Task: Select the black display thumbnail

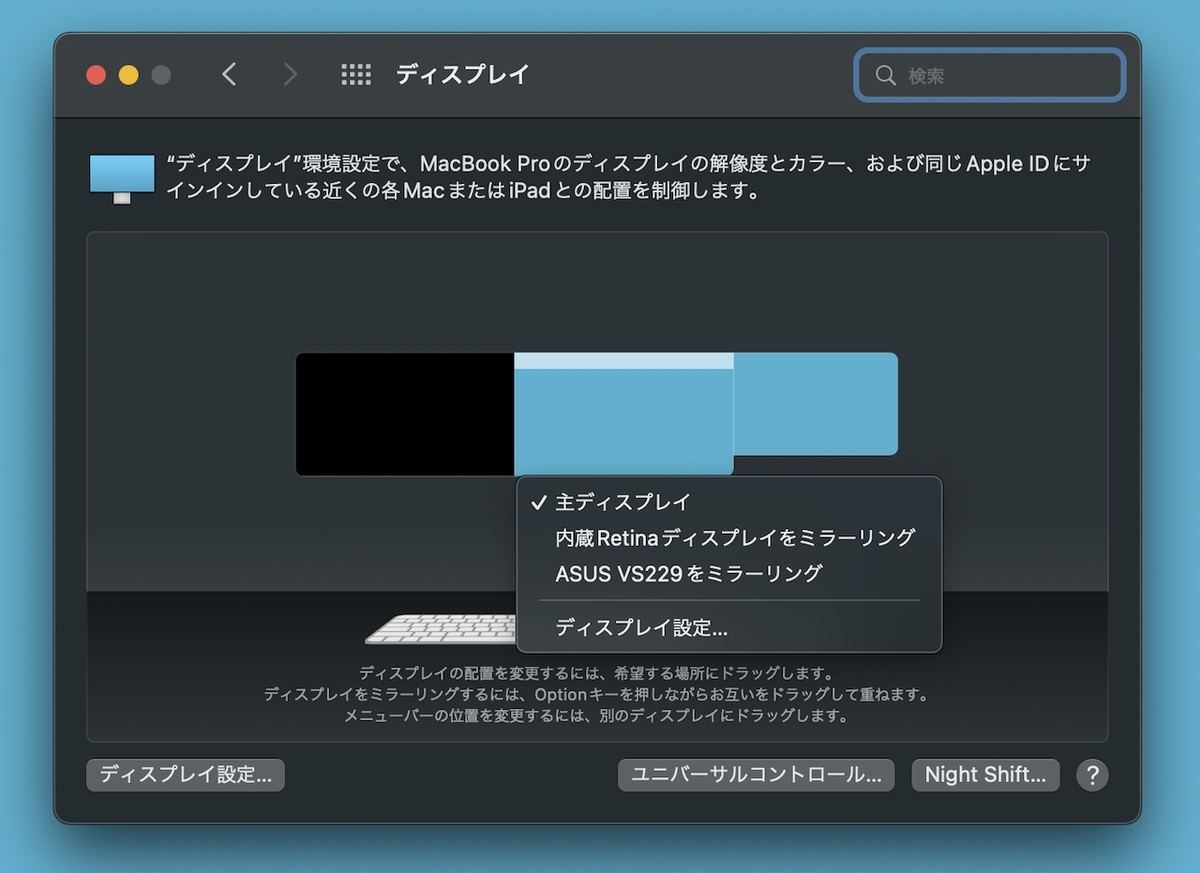Action: click(405, 414)
